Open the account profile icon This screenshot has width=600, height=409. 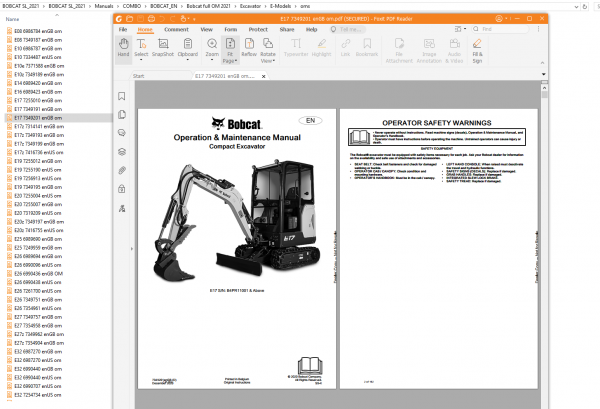coord(499,18)
